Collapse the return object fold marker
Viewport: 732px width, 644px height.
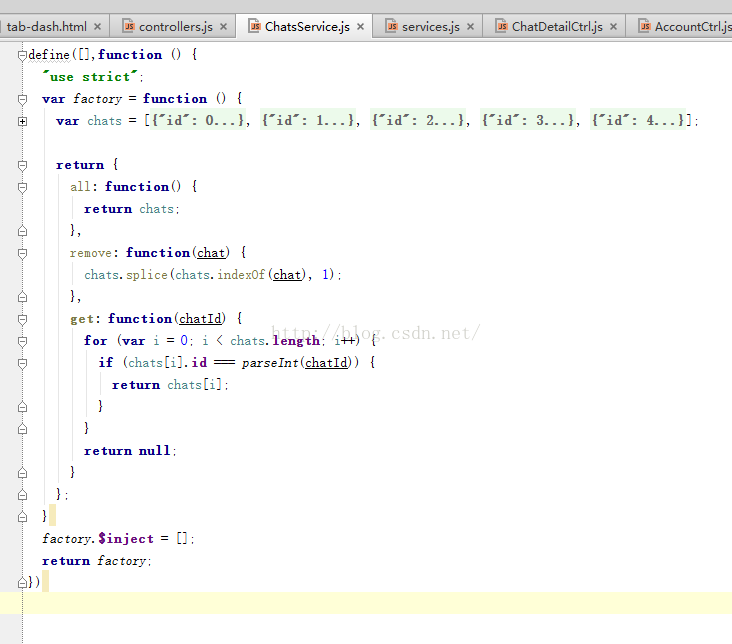click(22, 165)
